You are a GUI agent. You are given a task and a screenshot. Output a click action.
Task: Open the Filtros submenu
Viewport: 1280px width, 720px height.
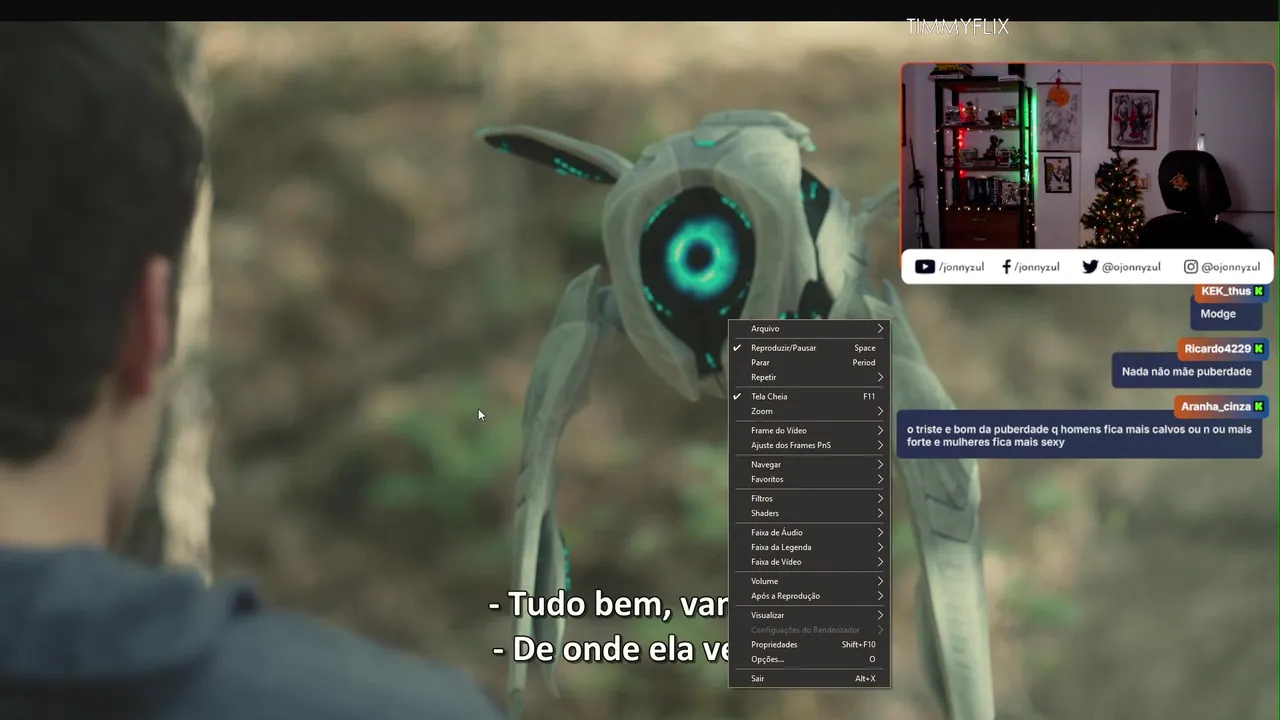click(x=809, y=499)
